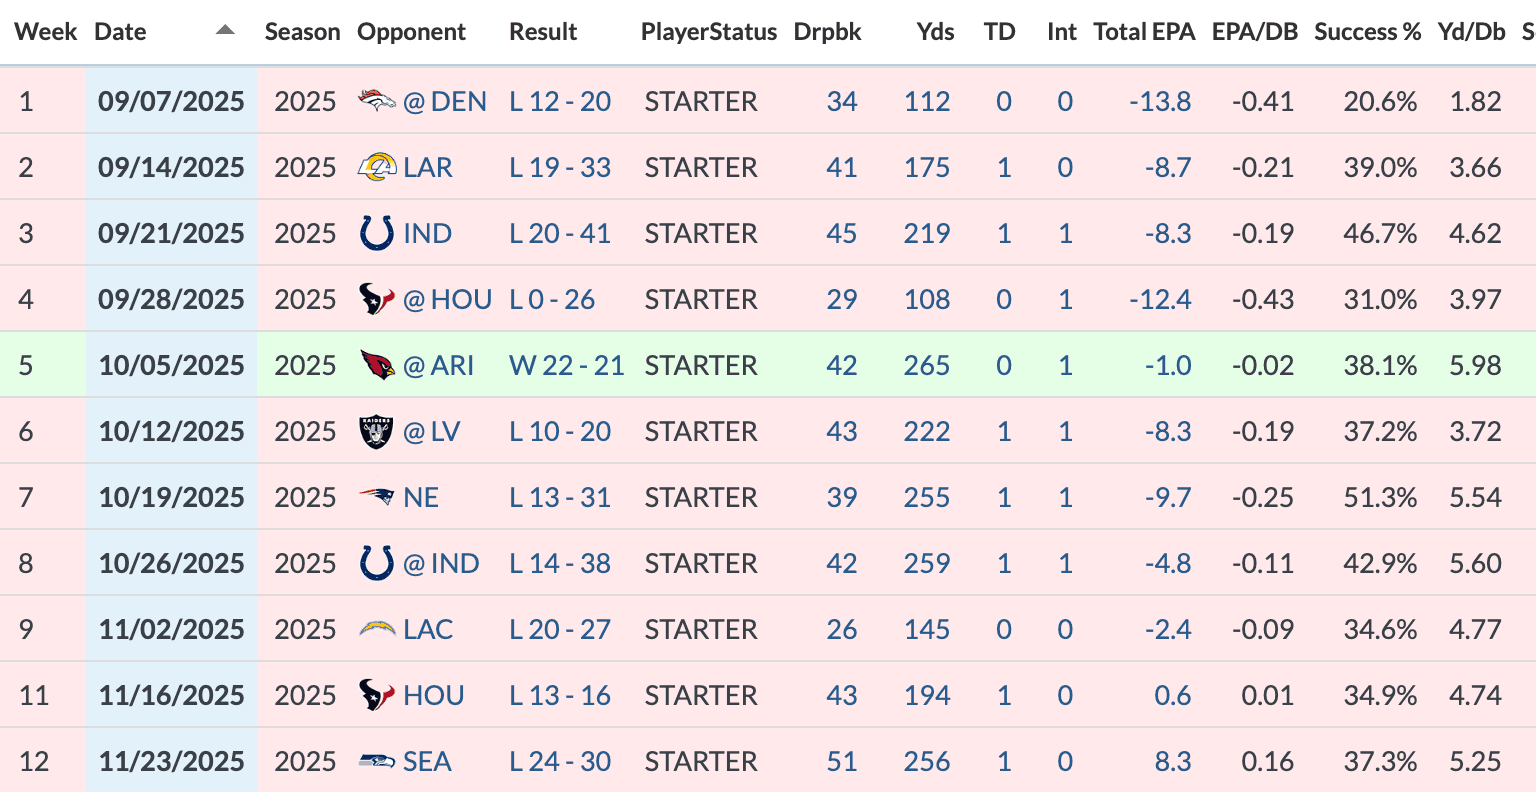The image size is (1536, 798).
Task: Click the Arizona Cardinals logo icon
Action: point(377,365)
